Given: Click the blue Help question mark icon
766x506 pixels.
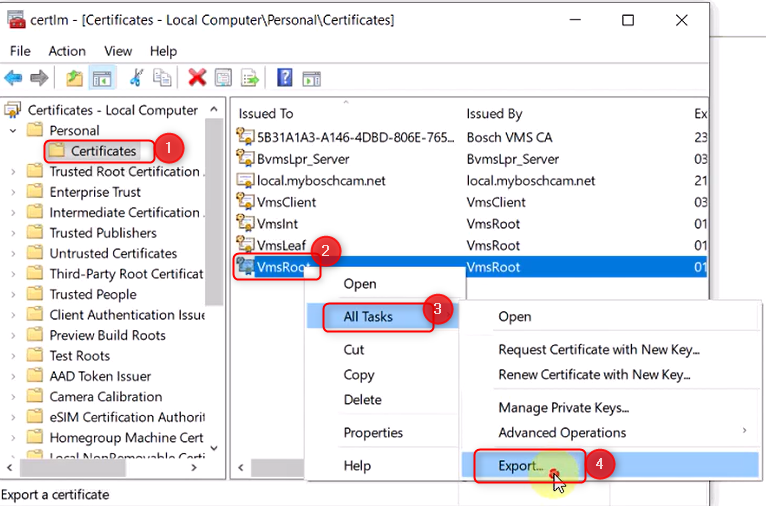Looking at the screenshot, I should coord(285,78).
